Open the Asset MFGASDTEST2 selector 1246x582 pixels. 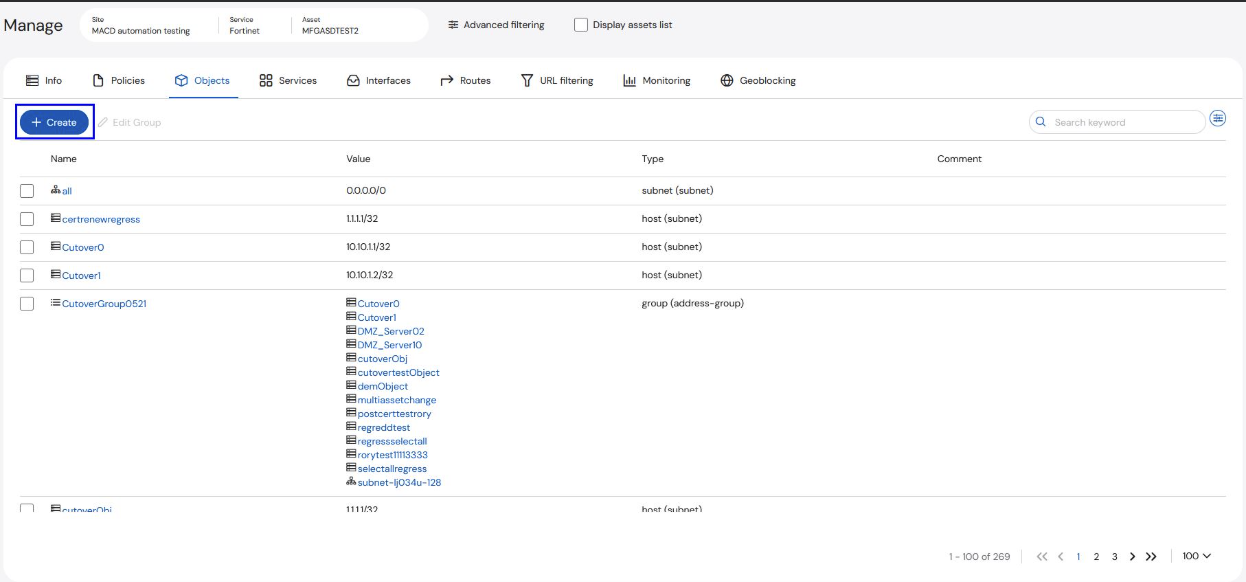pyautogui.click(x=331, y=25)
